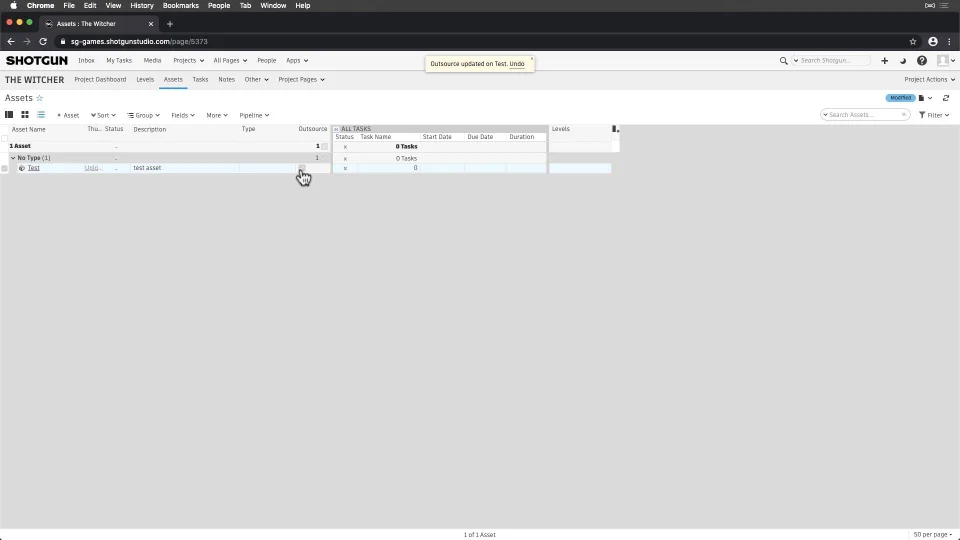Reload the browser page
Viewport: 960px width, 540px height.
(43, 42)
